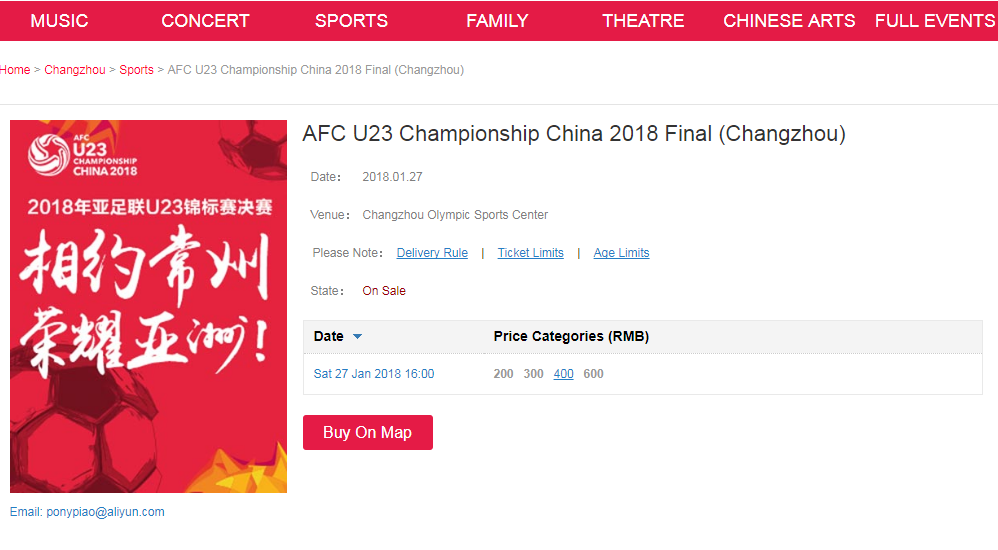Choose the 400 RMB price category
This screenshot has width=998, height=550.
563,374
